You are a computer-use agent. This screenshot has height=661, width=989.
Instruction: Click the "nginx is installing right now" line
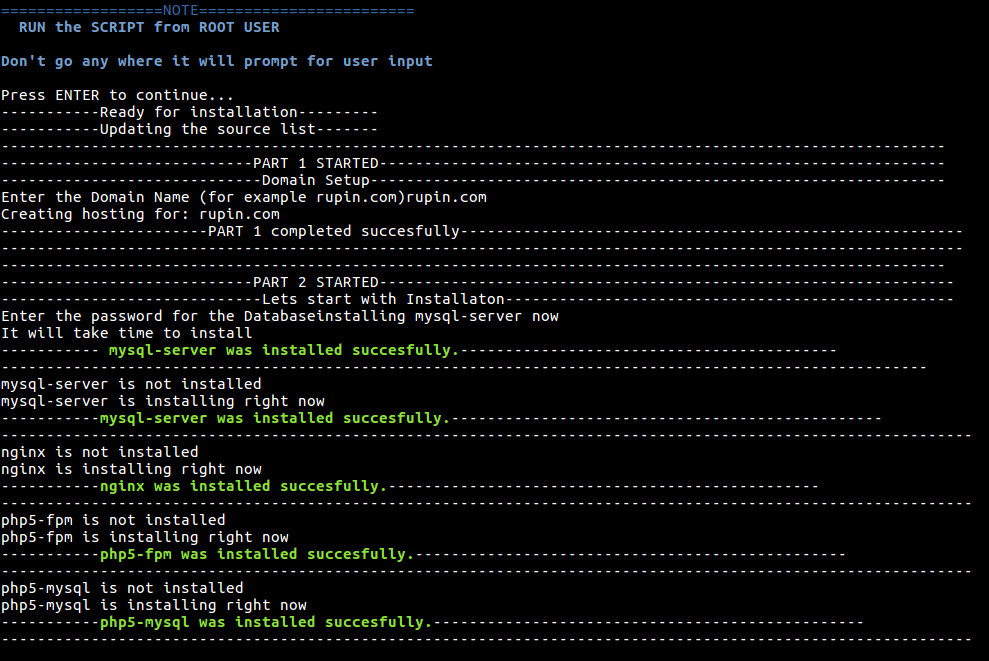click(x=131, y=469)
